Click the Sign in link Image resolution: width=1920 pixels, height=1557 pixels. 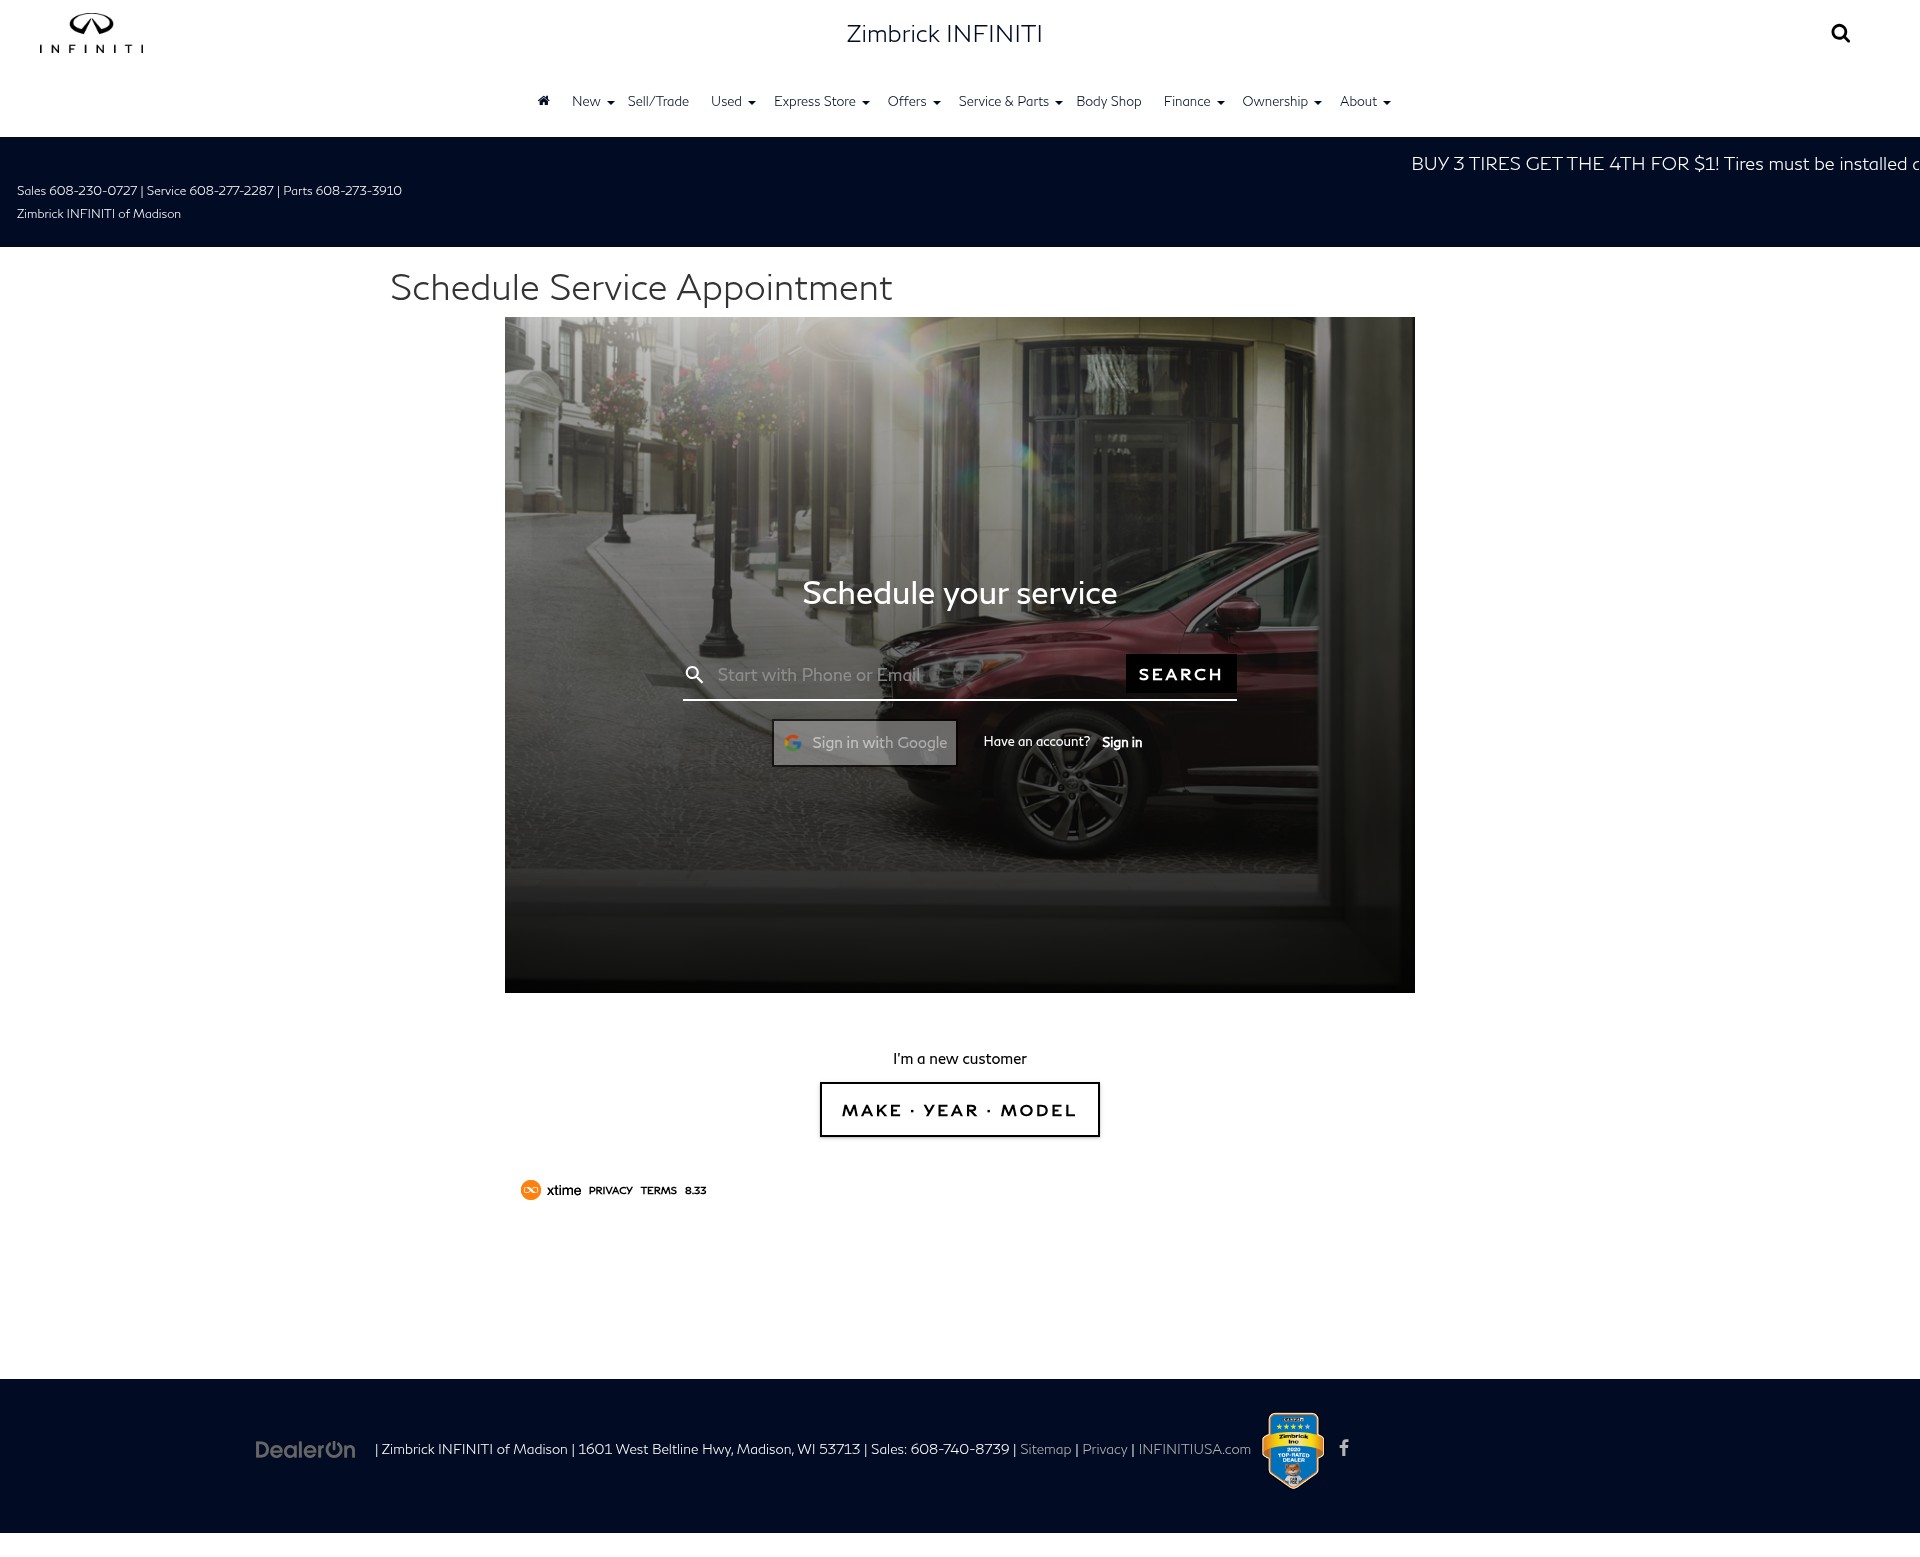coord(1122,742)
